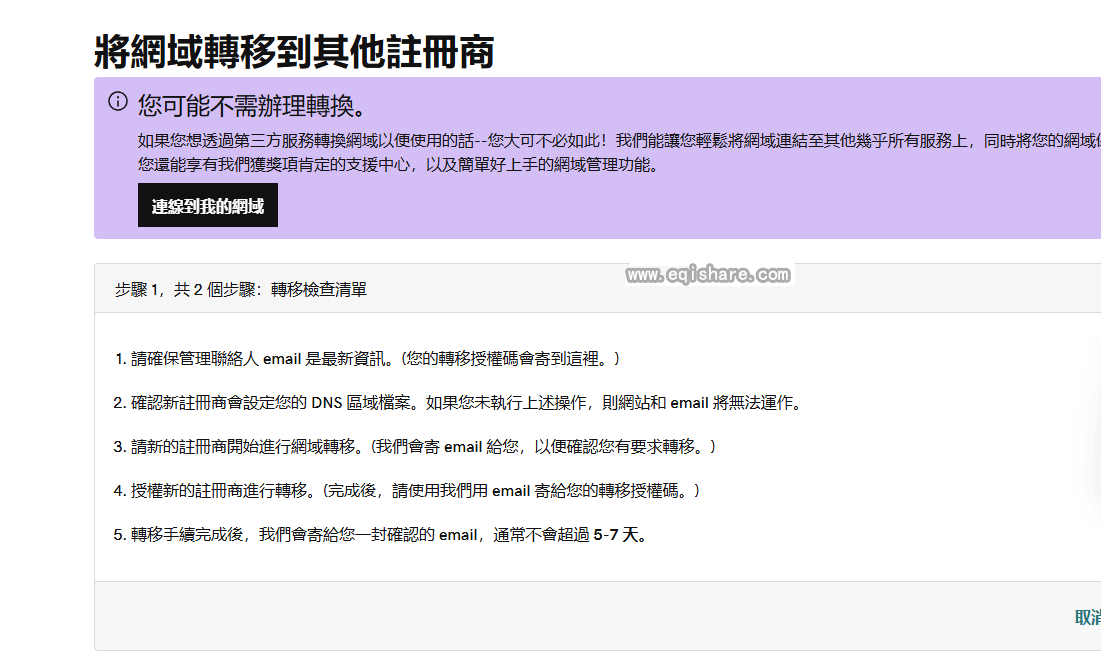Select checklist item 3 about 新的註冊商開始轉移
The image size is (1101, 668).
[240, 447]
